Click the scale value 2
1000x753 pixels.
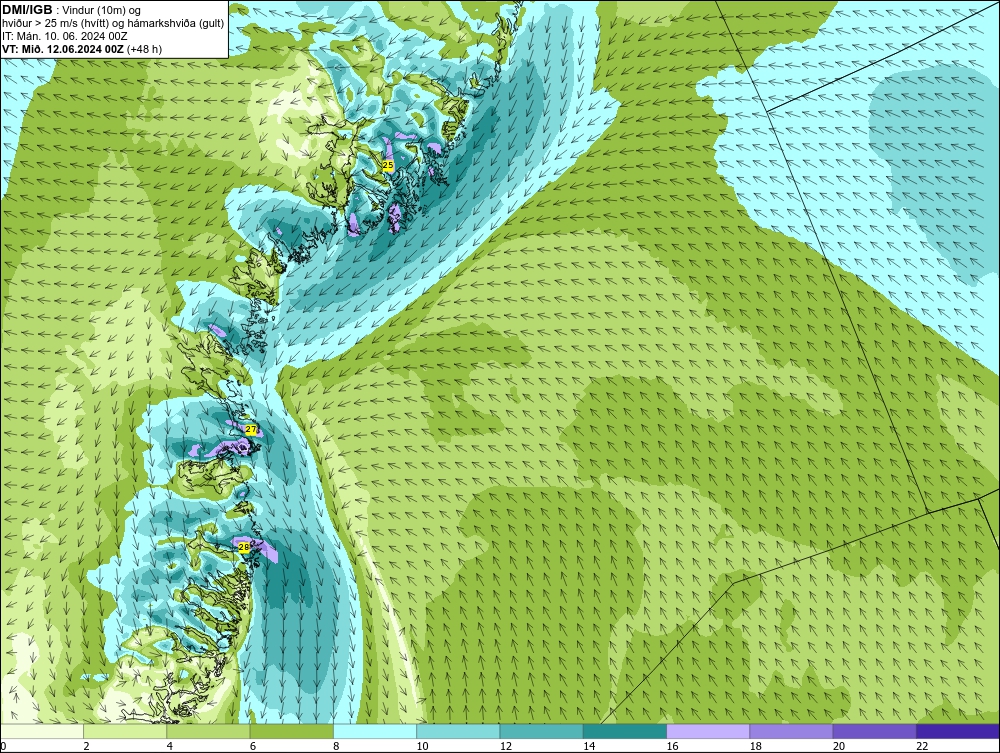tap(86, 747)
